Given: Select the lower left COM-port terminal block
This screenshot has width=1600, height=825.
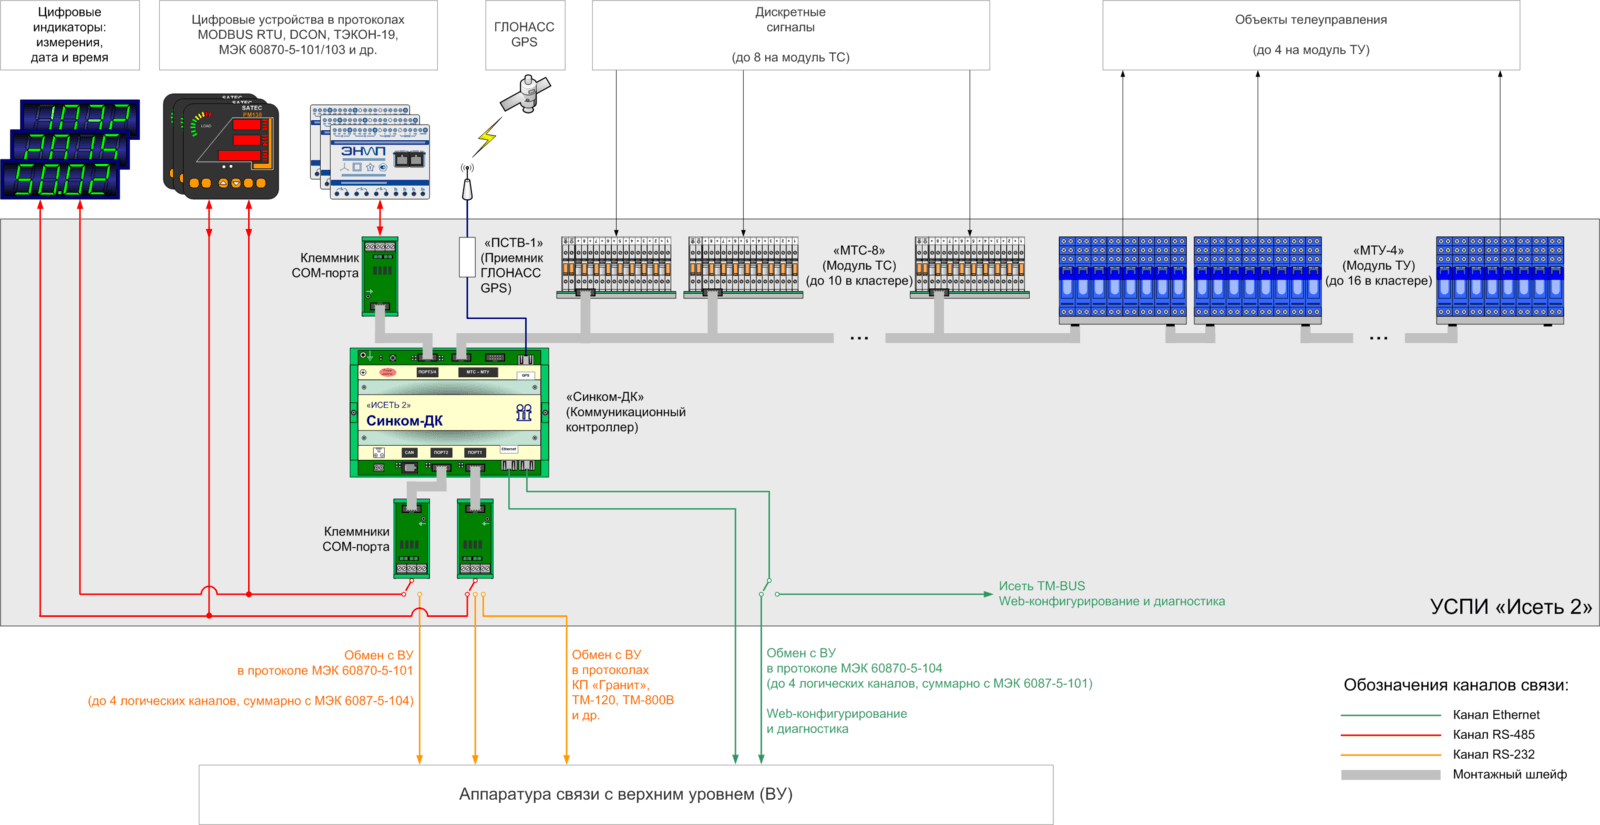Looking at the screenshot, I should [411, 538].
